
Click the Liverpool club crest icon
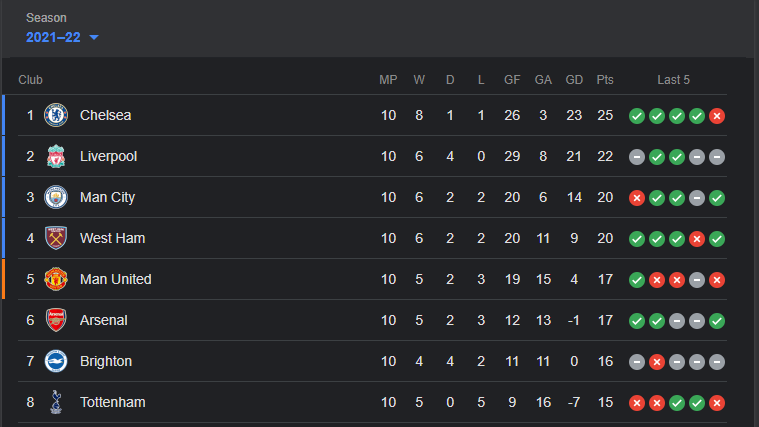pos(56,156)
